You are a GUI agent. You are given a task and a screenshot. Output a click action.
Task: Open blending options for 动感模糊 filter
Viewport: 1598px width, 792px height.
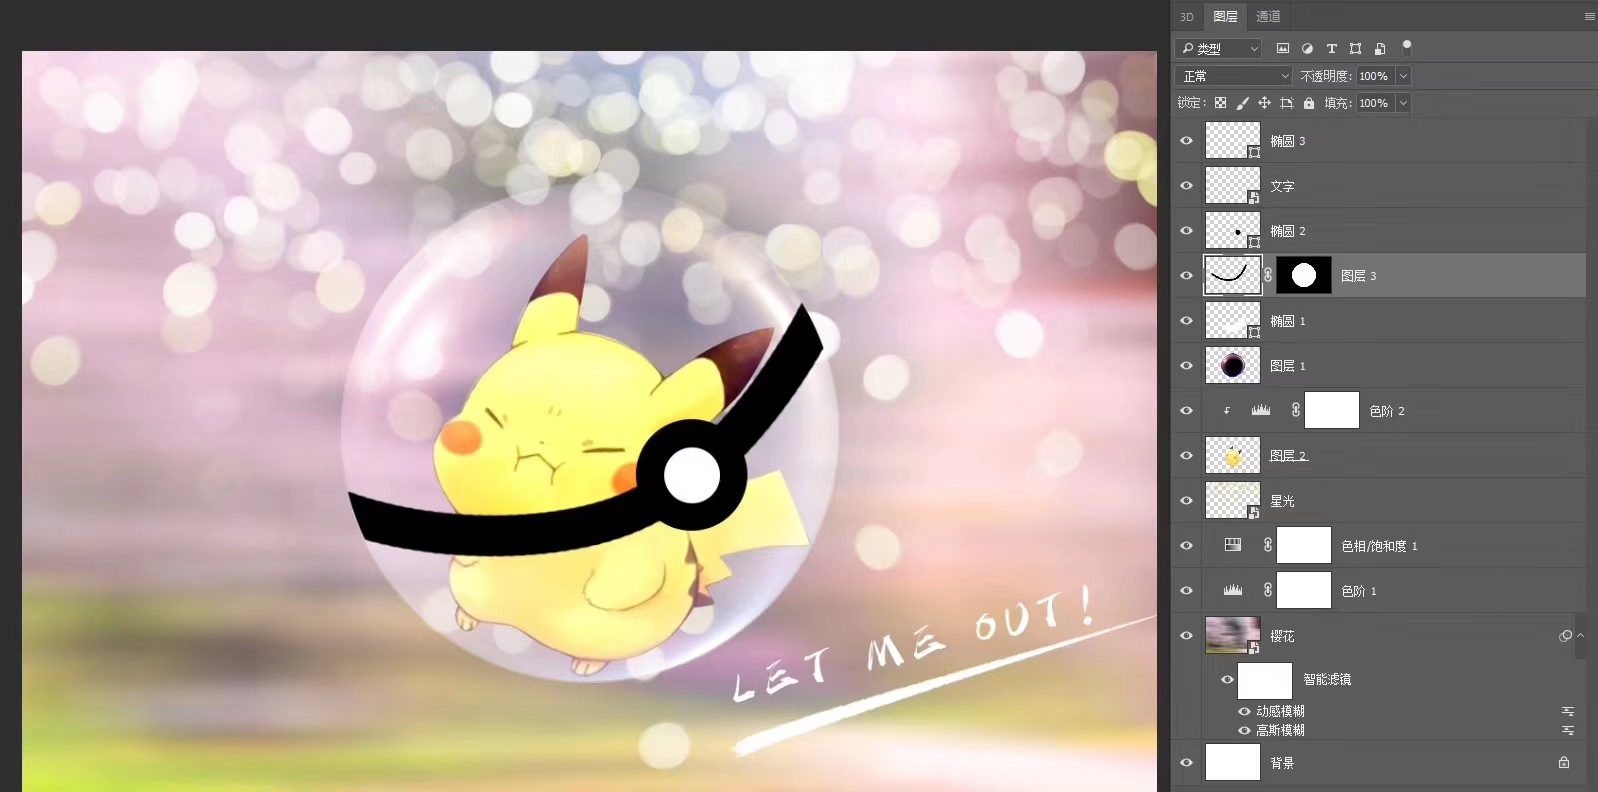tap(1567, 711)
